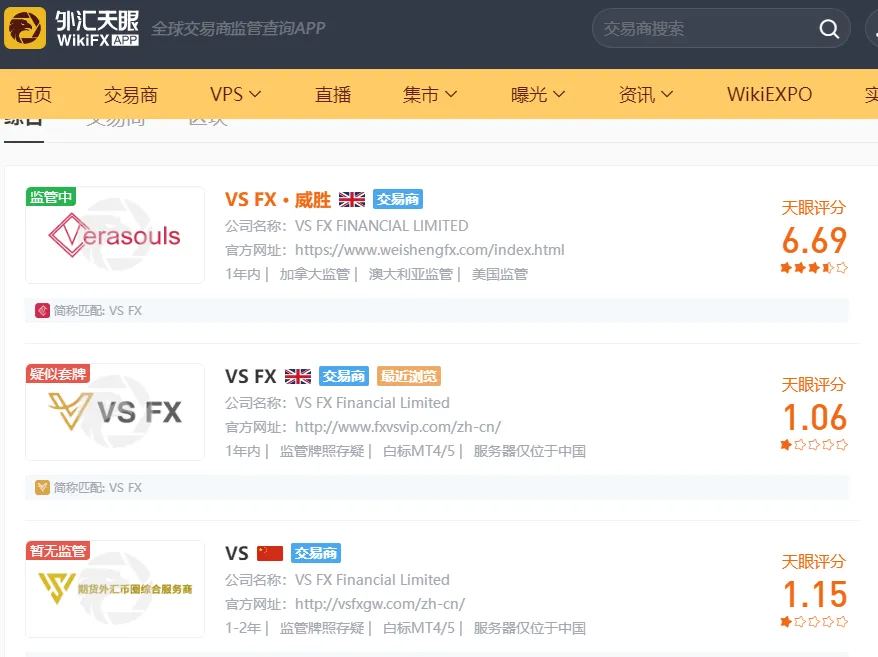Click 全球交易商监管查询APP slogan
The image size is (878, 657).
(238, 28)
